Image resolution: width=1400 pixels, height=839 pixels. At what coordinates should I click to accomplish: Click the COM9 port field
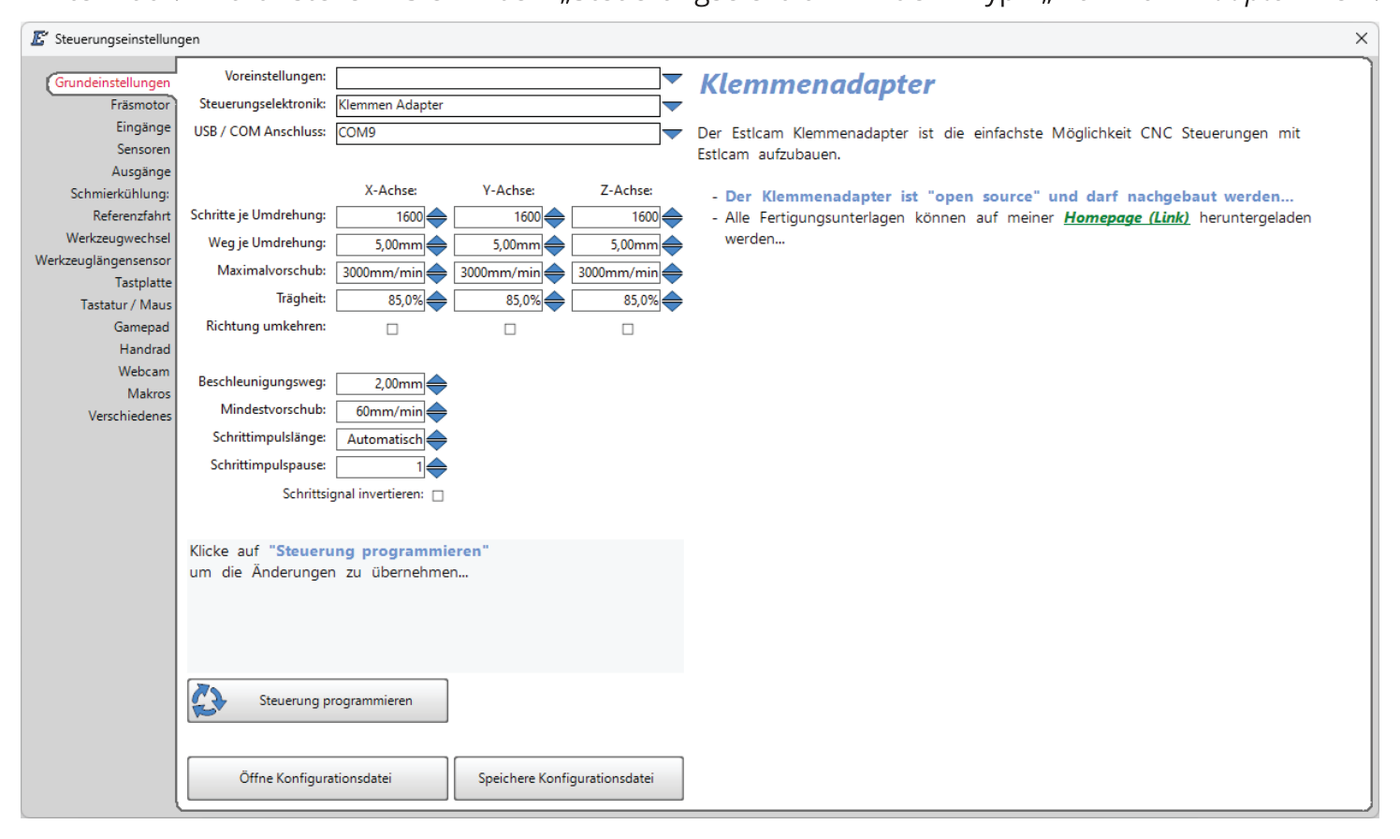[x=498, y=134]
